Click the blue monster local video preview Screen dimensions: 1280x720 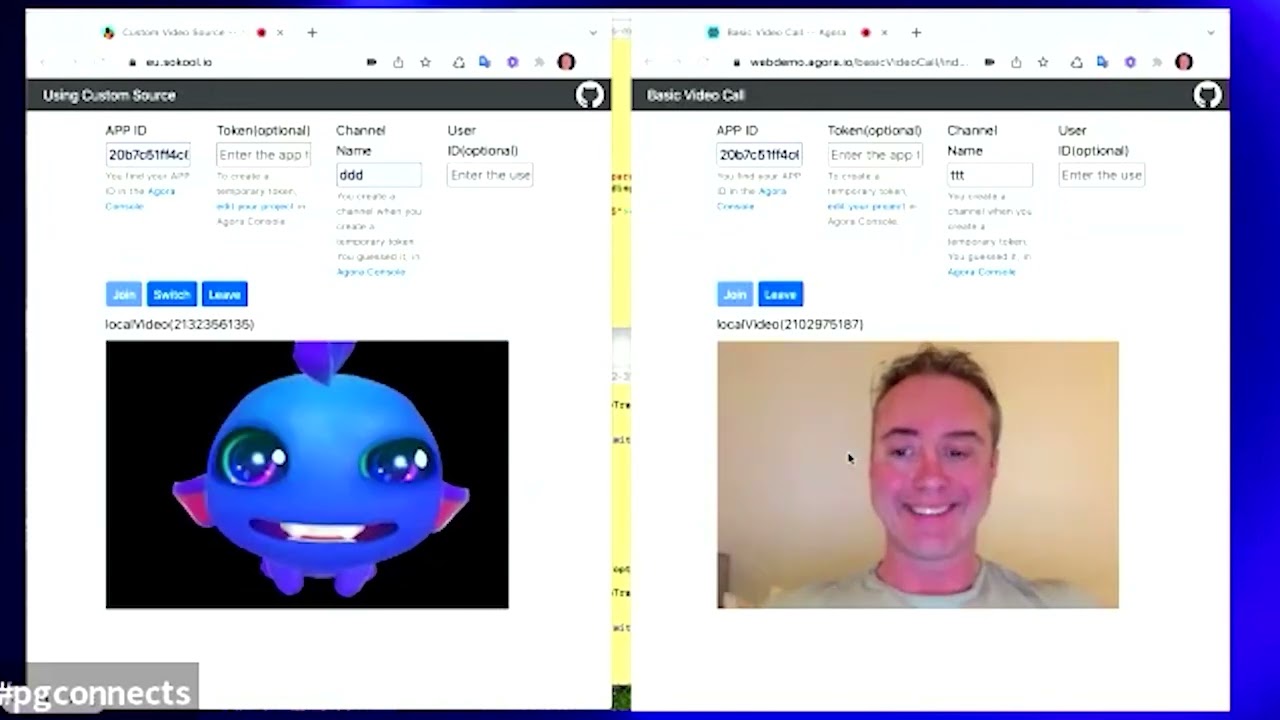[307, 475]
